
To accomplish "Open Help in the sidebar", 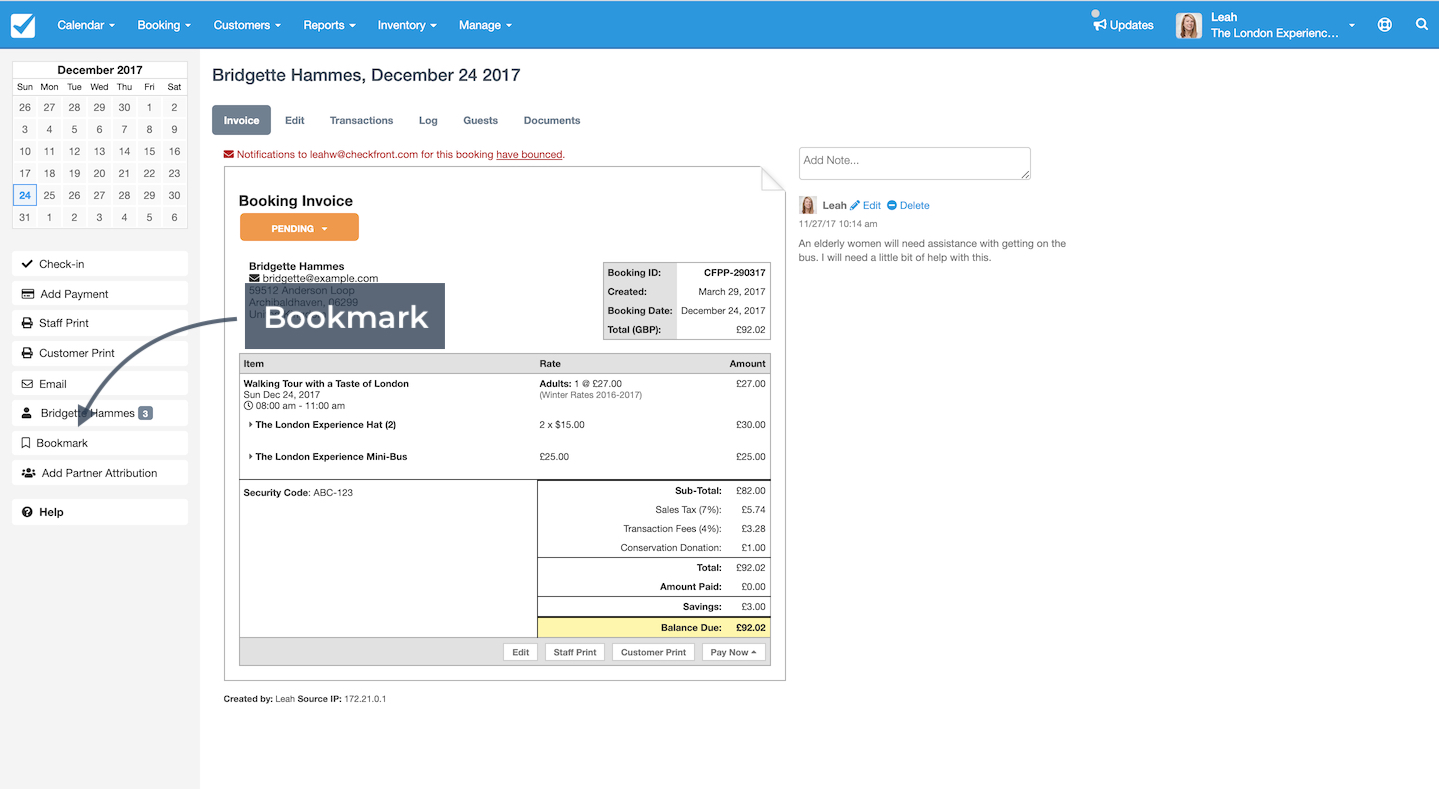I will 100,512.
